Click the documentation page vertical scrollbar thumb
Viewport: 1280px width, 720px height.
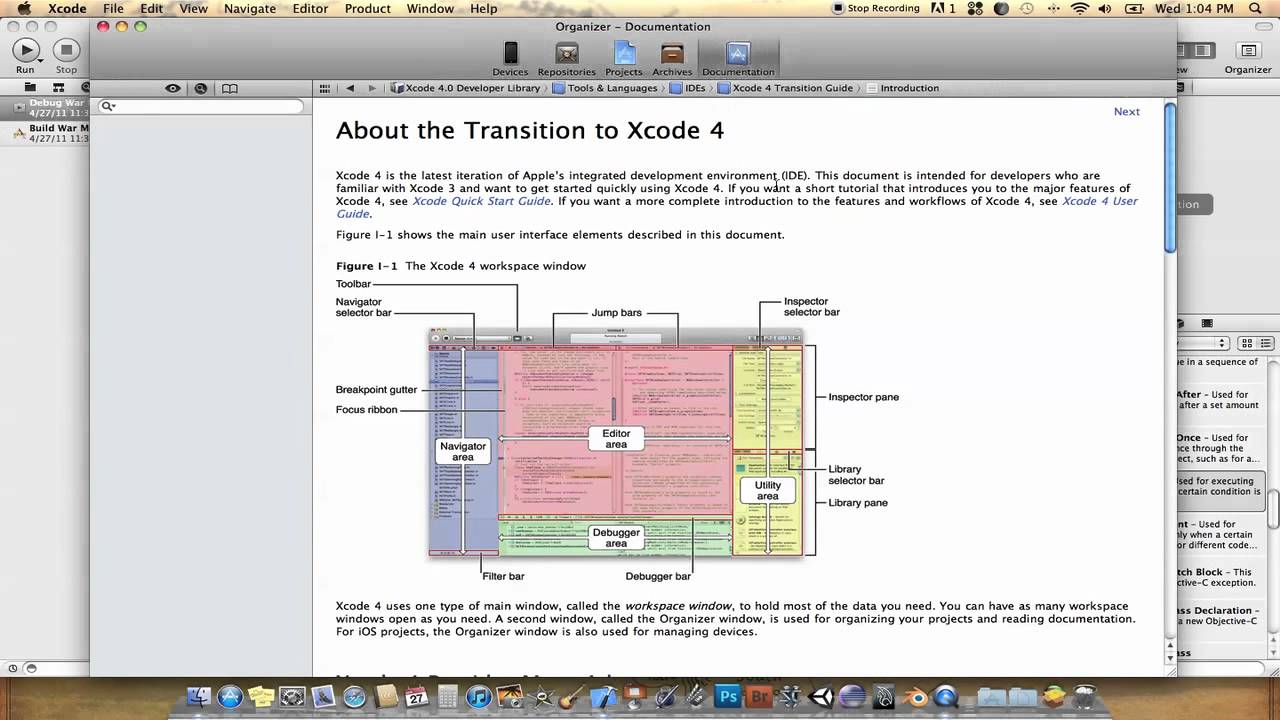(1170, 177)
